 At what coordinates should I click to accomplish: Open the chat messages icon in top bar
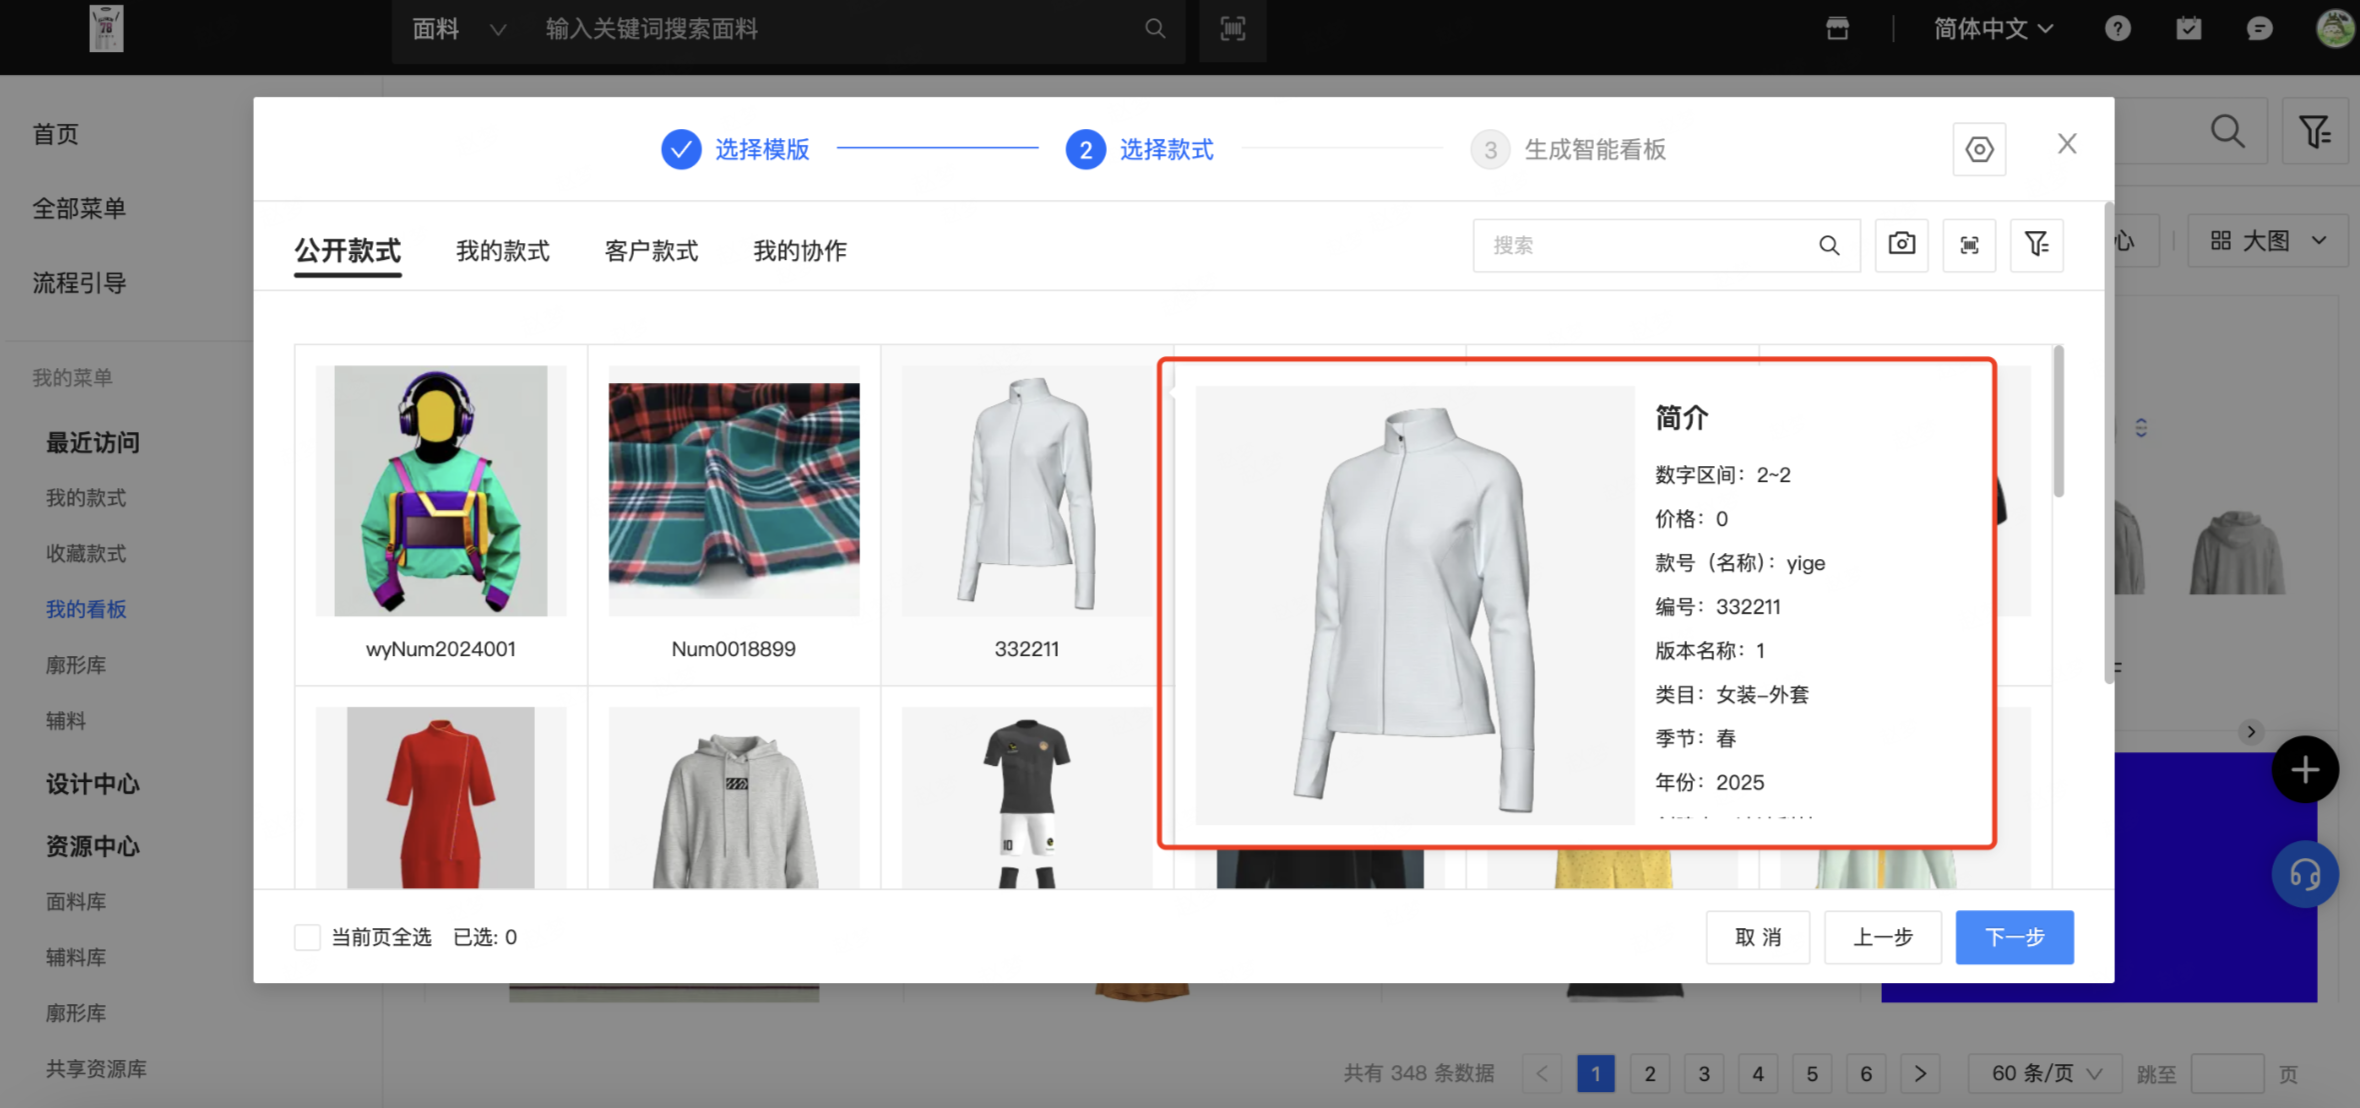click(x=2259, y=29)
